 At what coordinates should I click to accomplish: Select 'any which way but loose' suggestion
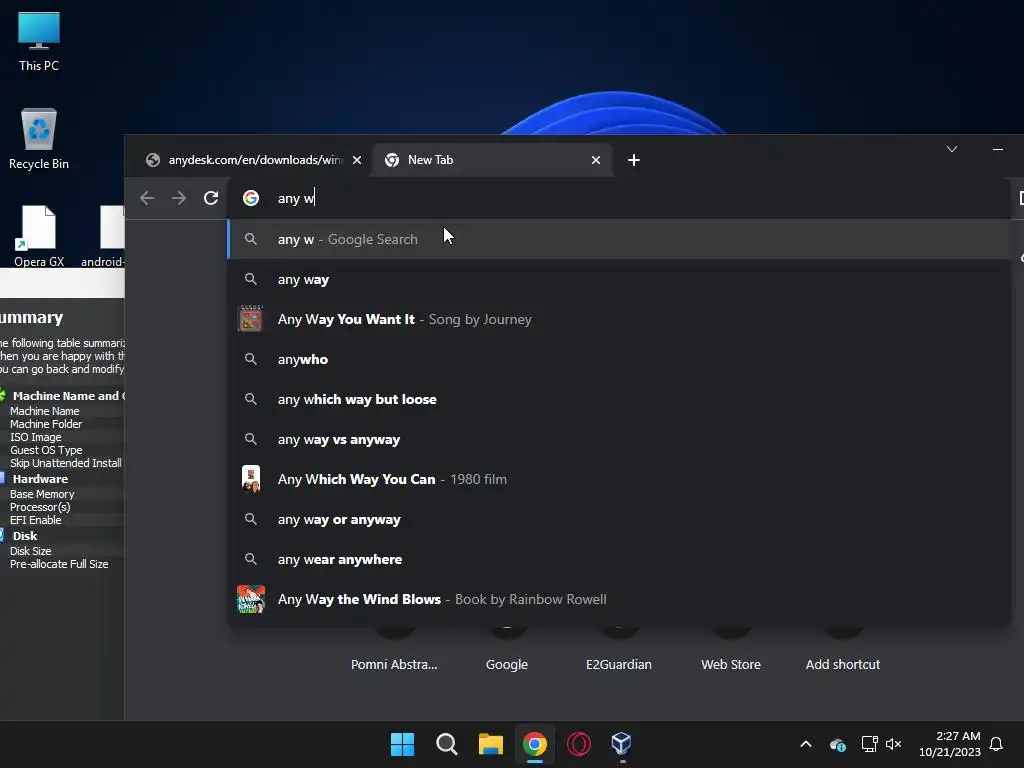(619, 399)
